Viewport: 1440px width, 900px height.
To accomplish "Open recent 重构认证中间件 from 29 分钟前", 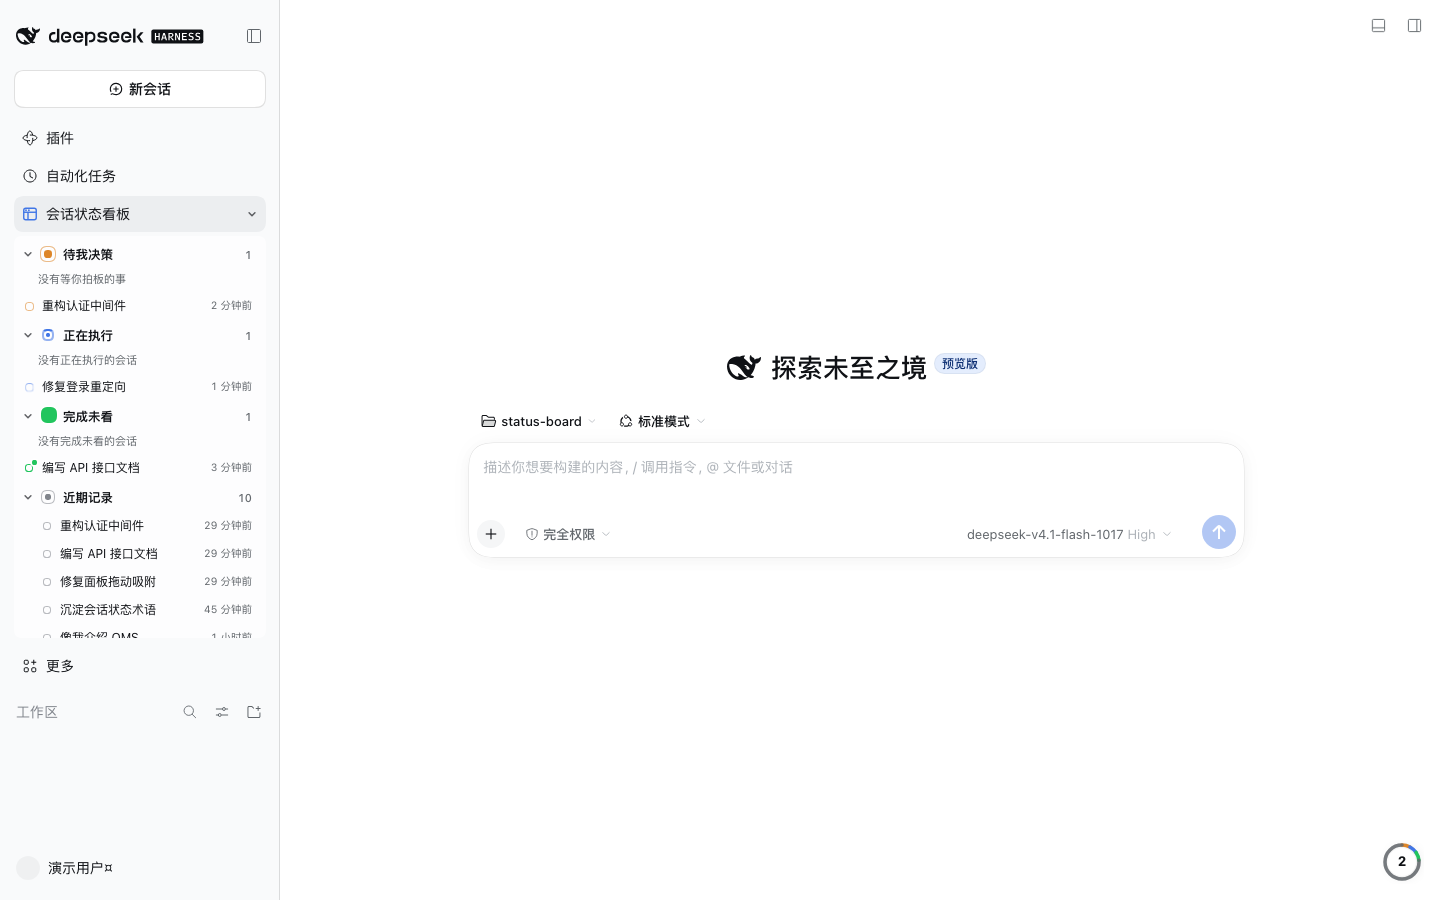I will [146, 526].
